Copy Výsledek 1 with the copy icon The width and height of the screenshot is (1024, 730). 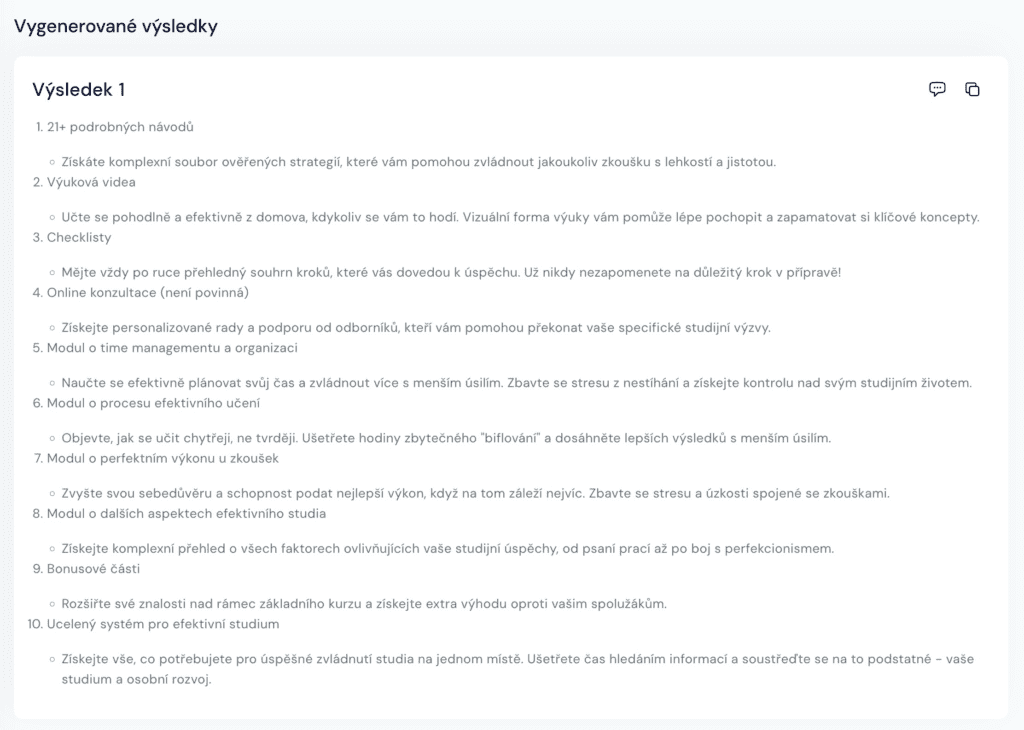point(972,89)
